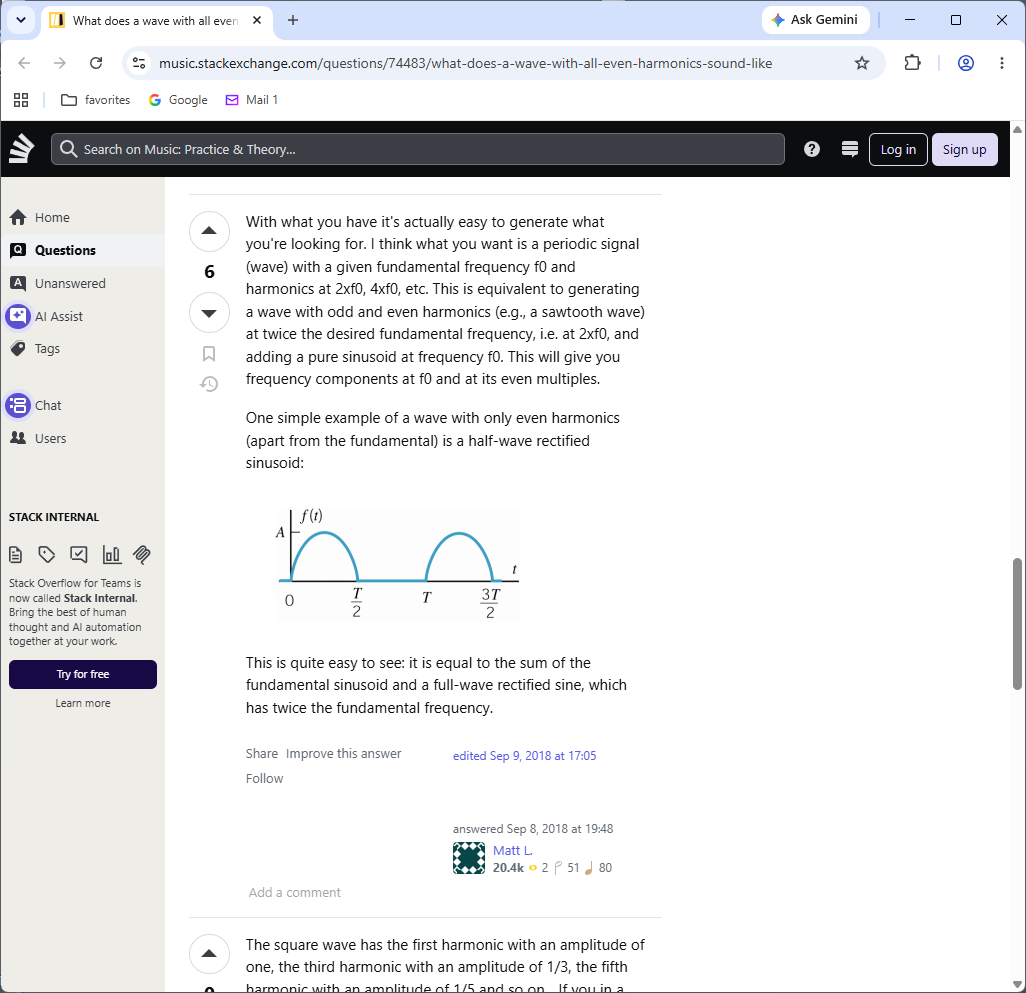Go back to previous page
This screenshot has height=993, width=1026.
click(x=24, y=63)
